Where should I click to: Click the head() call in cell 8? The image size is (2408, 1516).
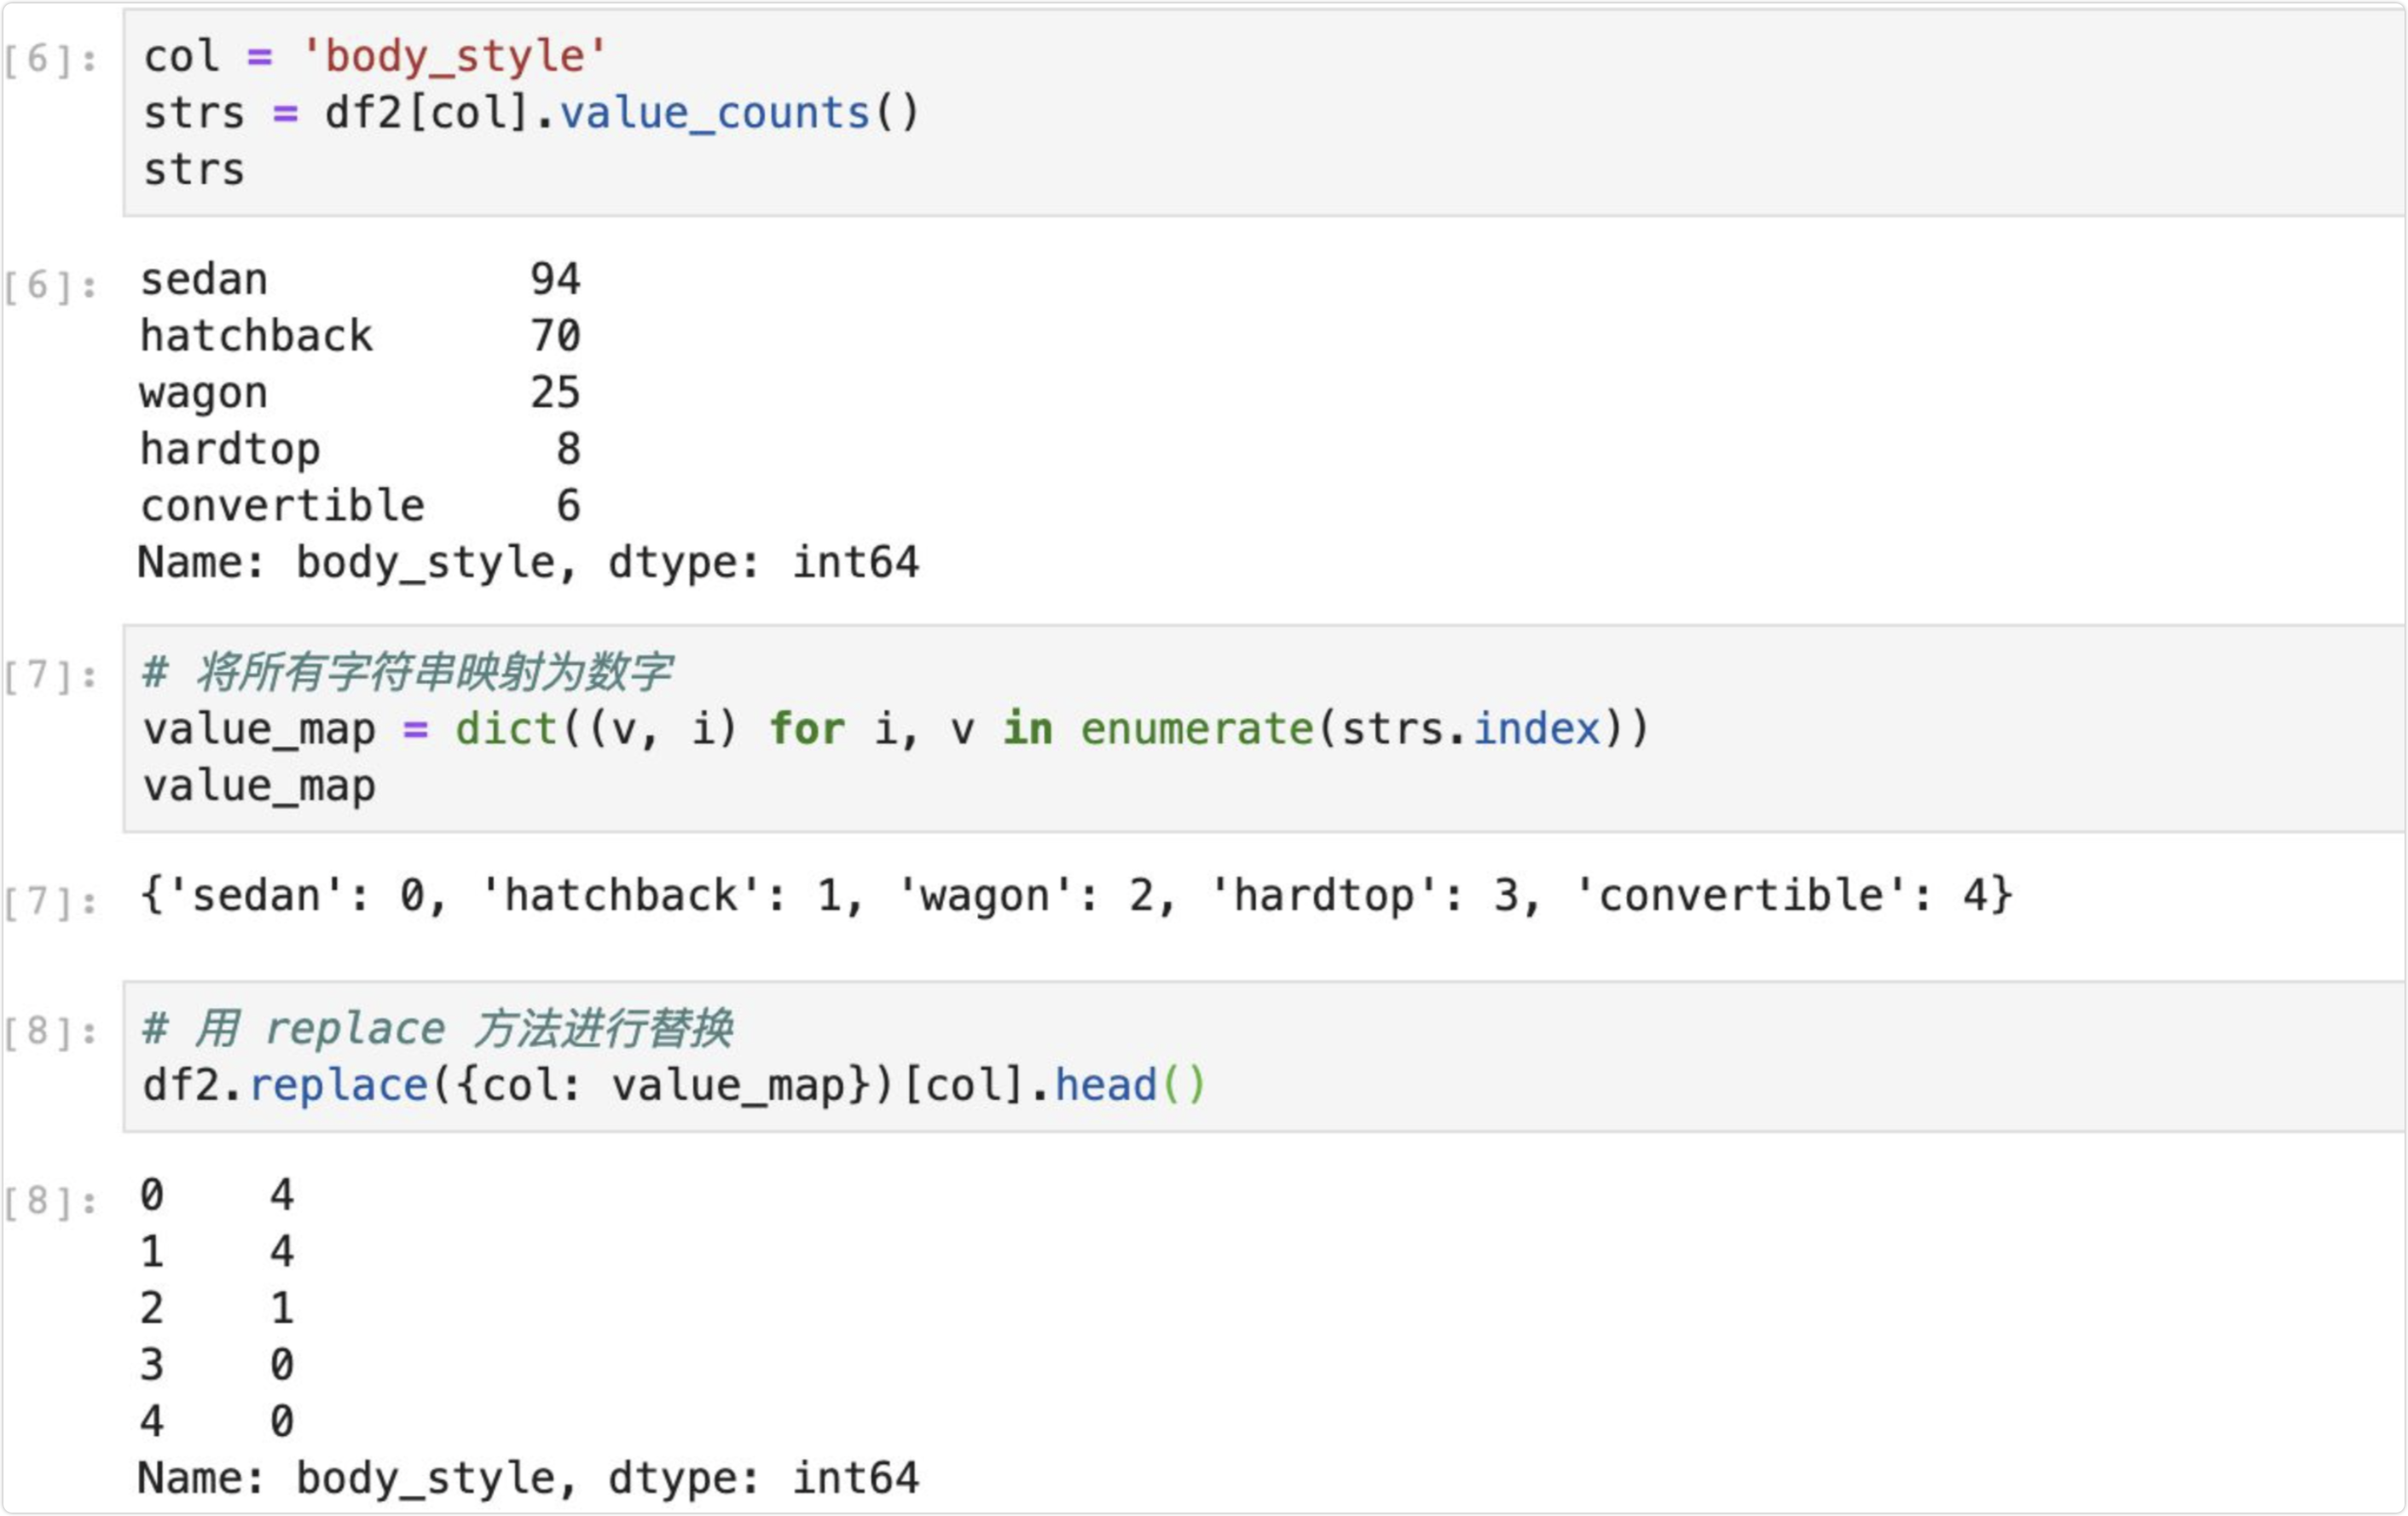[1131, 1086]
